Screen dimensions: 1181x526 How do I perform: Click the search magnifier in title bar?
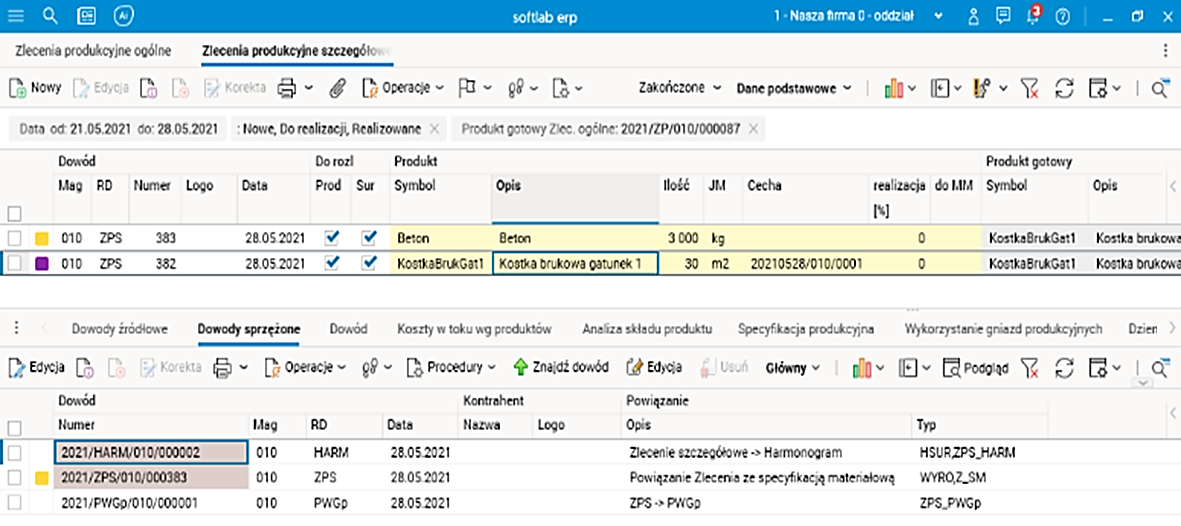[51, 16]
